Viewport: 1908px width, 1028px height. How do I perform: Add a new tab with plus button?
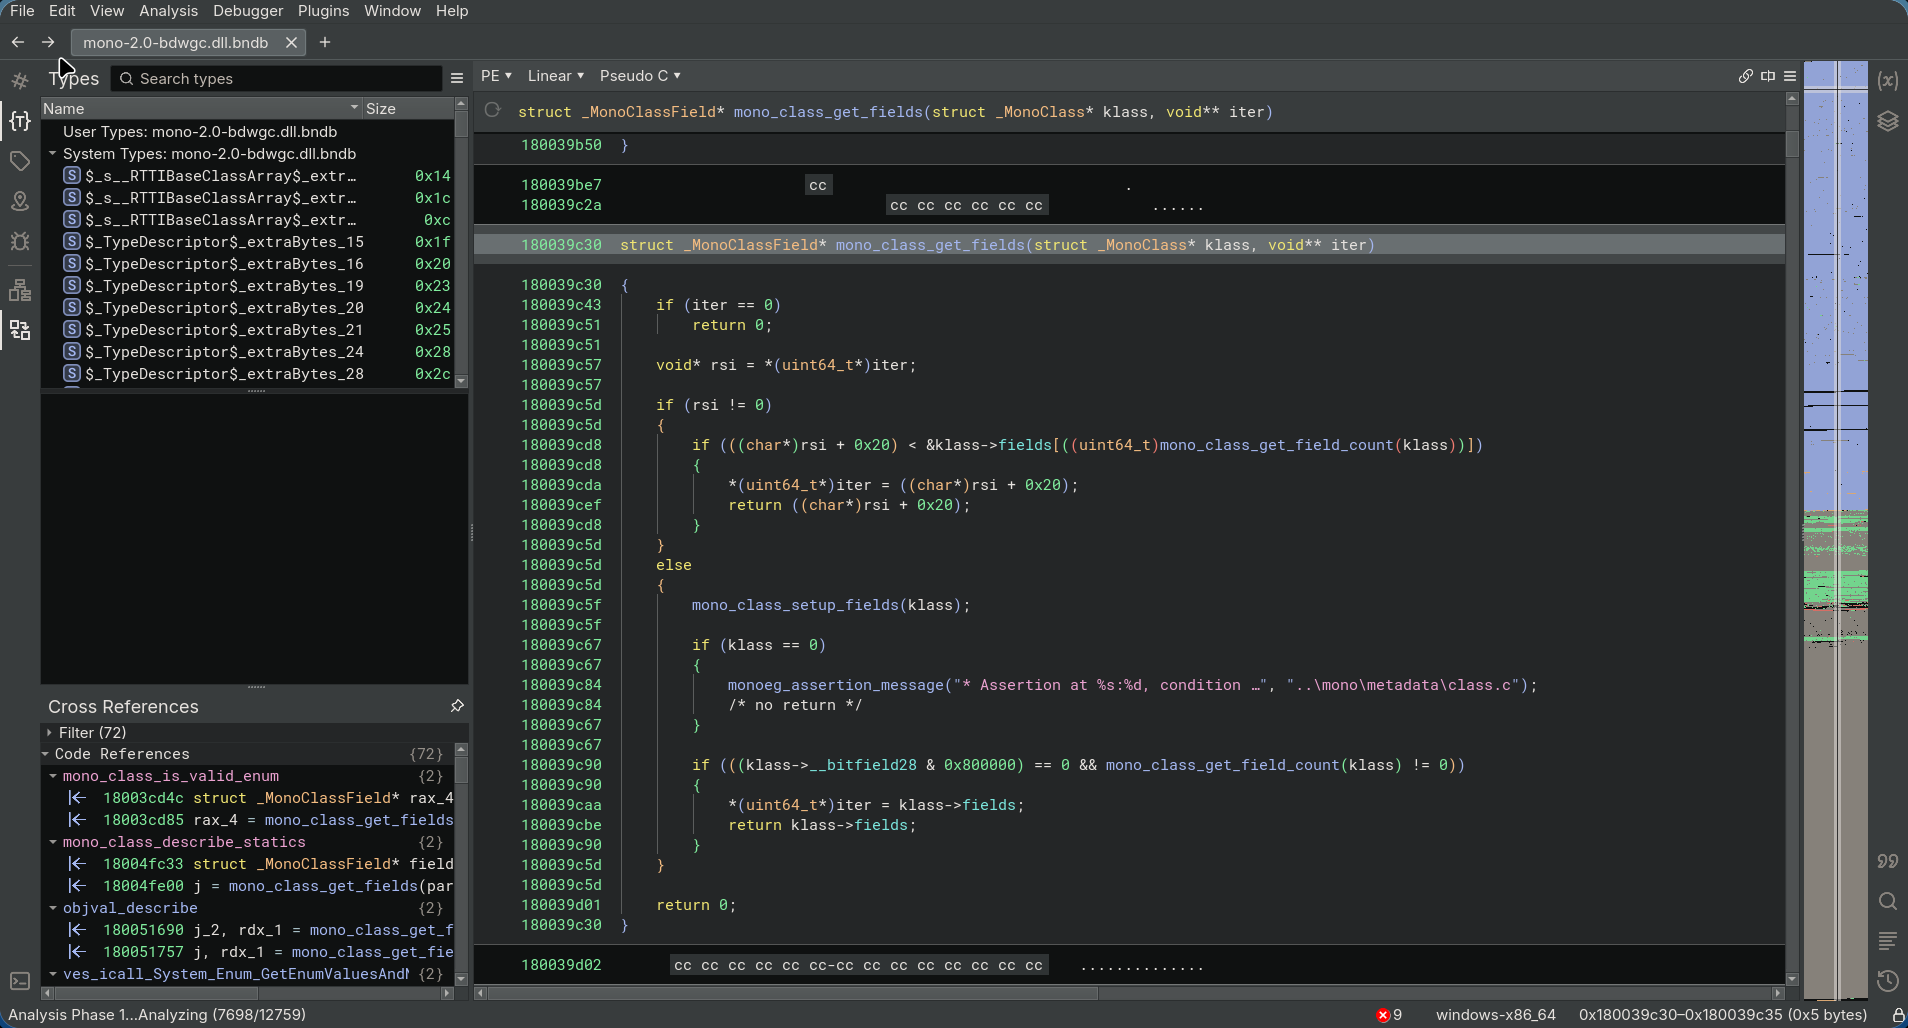(x=325, y=42)
